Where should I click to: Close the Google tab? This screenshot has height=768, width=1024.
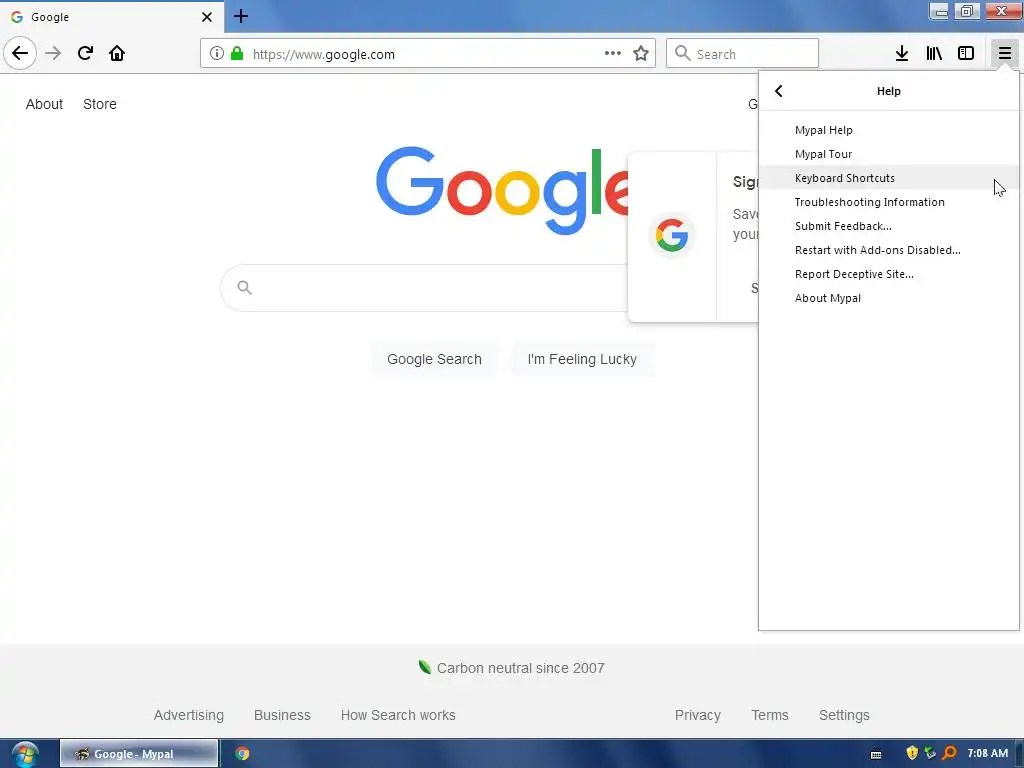point(207,17)
